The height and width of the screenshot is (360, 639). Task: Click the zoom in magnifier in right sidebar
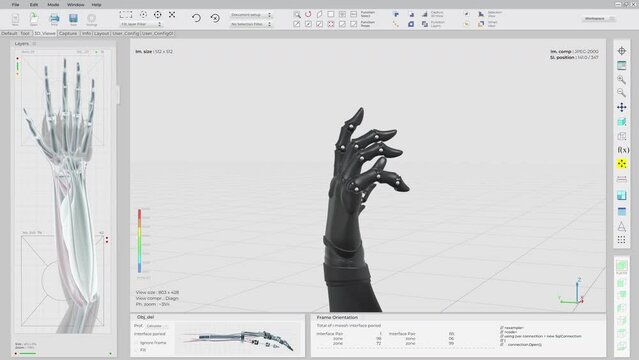tap(621, 80)
